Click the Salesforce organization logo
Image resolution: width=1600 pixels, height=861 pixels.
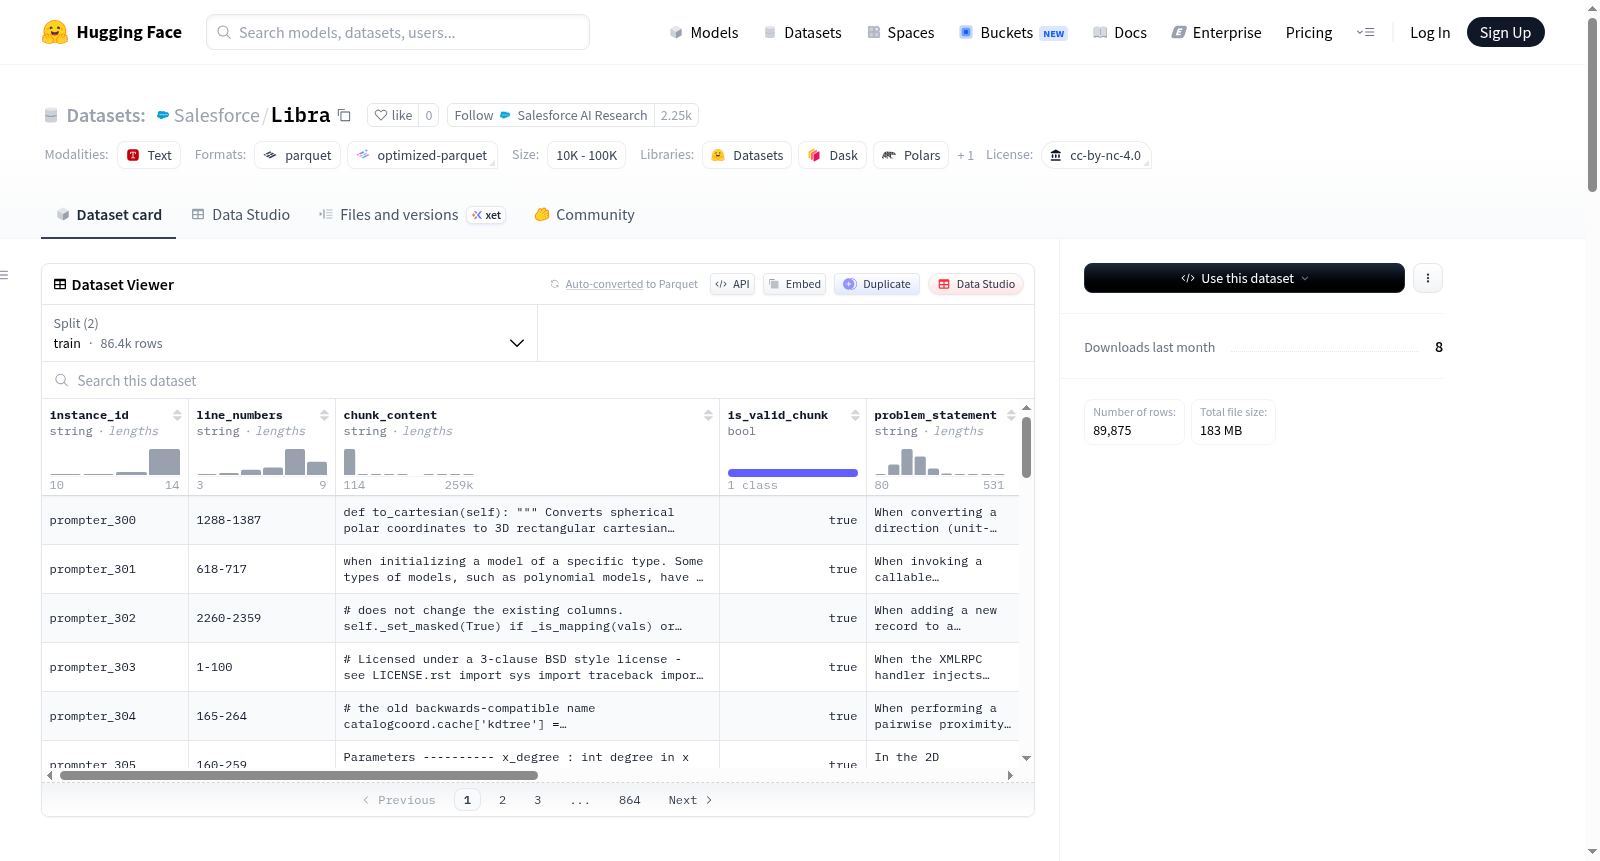[163, 115]
